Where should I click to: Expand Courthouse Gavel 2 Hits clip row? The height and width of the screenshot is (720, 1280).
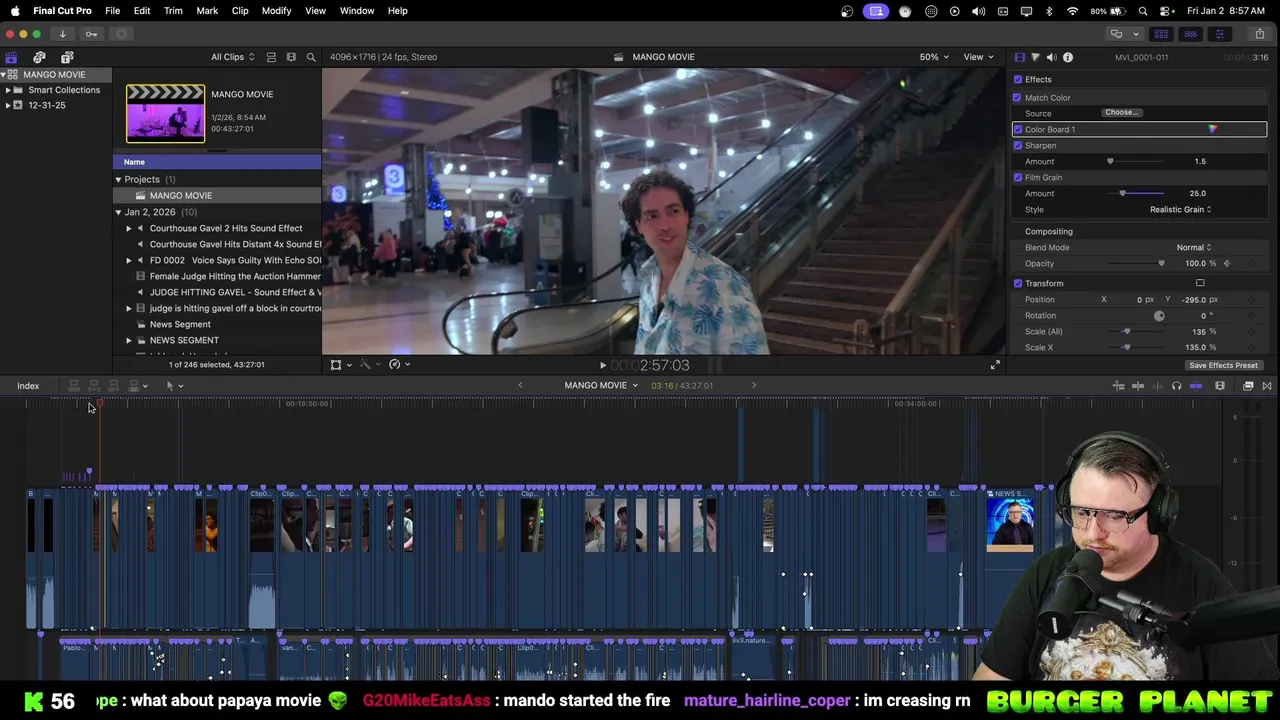tap(129, 228)
